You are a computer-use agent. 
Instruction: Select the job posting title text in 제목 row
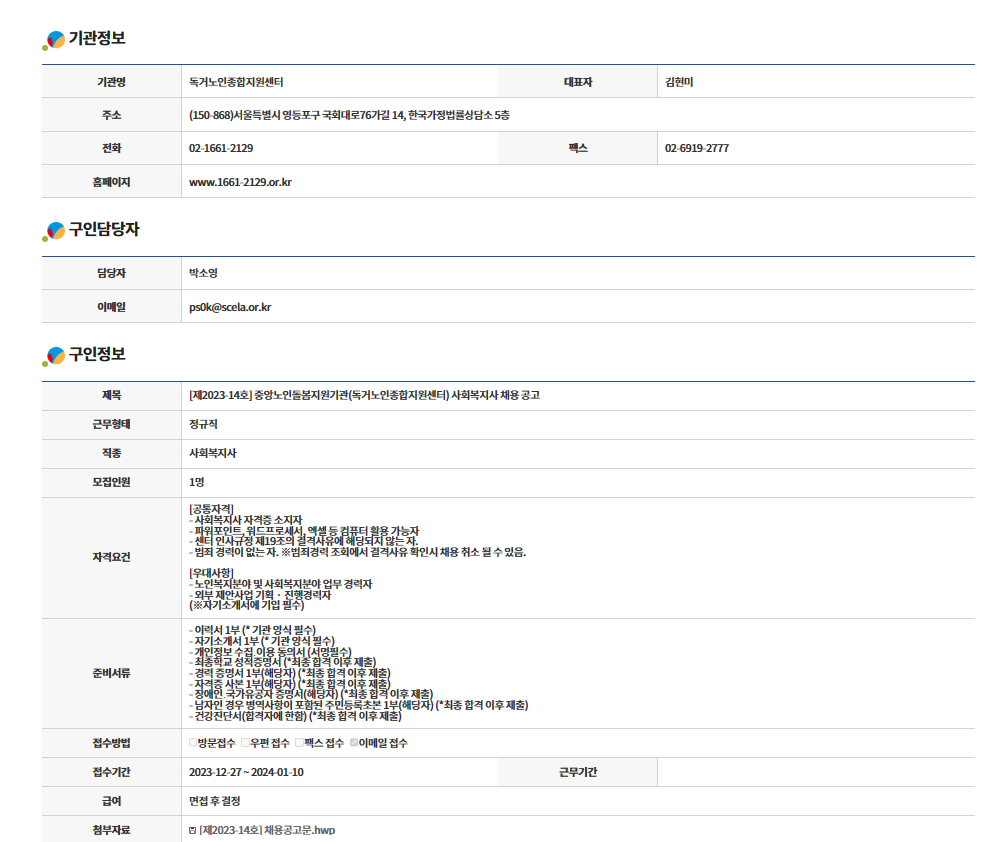[x=364, y=395]
